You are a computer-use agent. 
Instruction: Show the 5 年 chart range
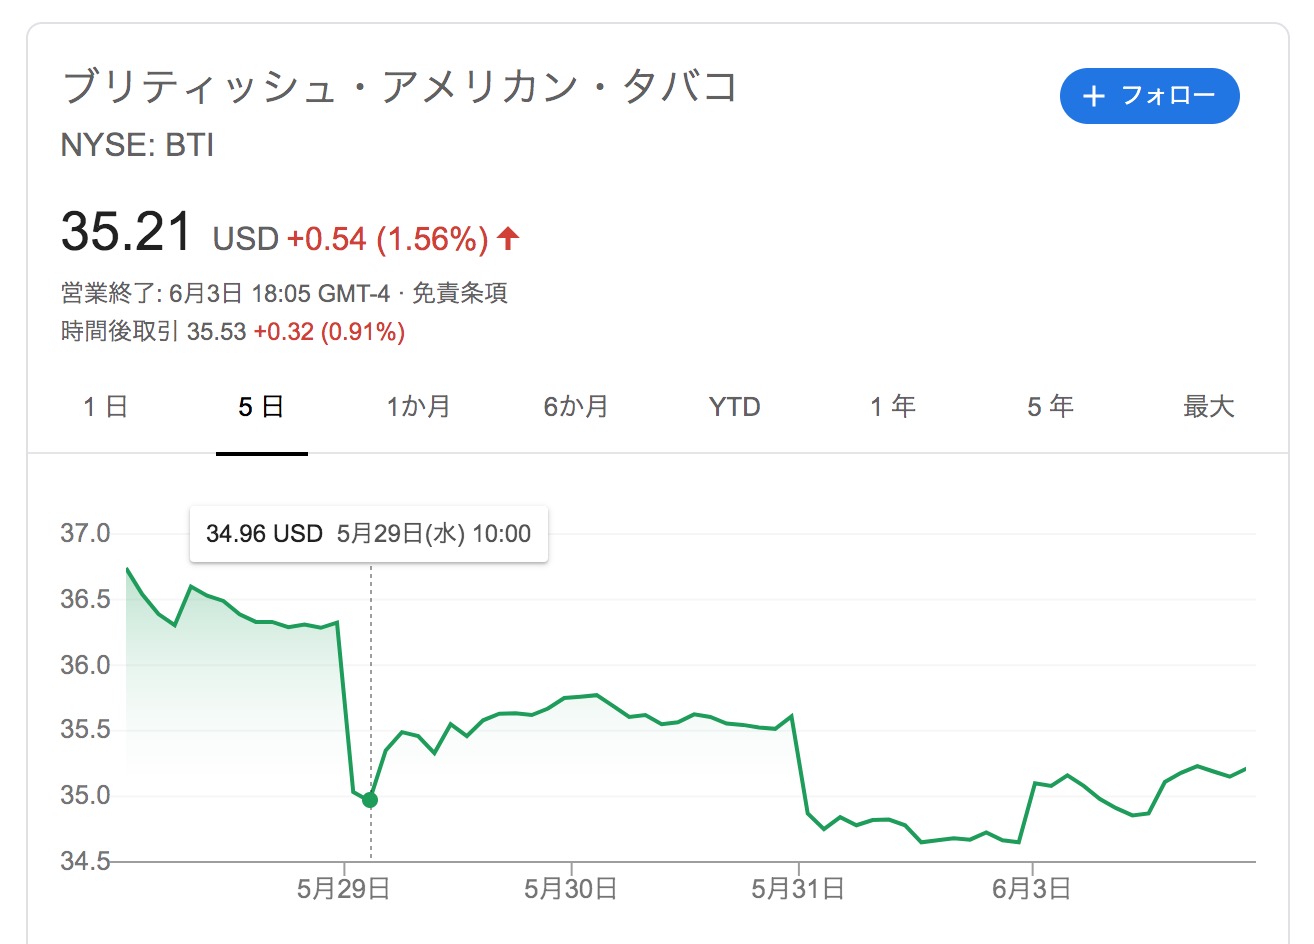(x=1050, y=407)
